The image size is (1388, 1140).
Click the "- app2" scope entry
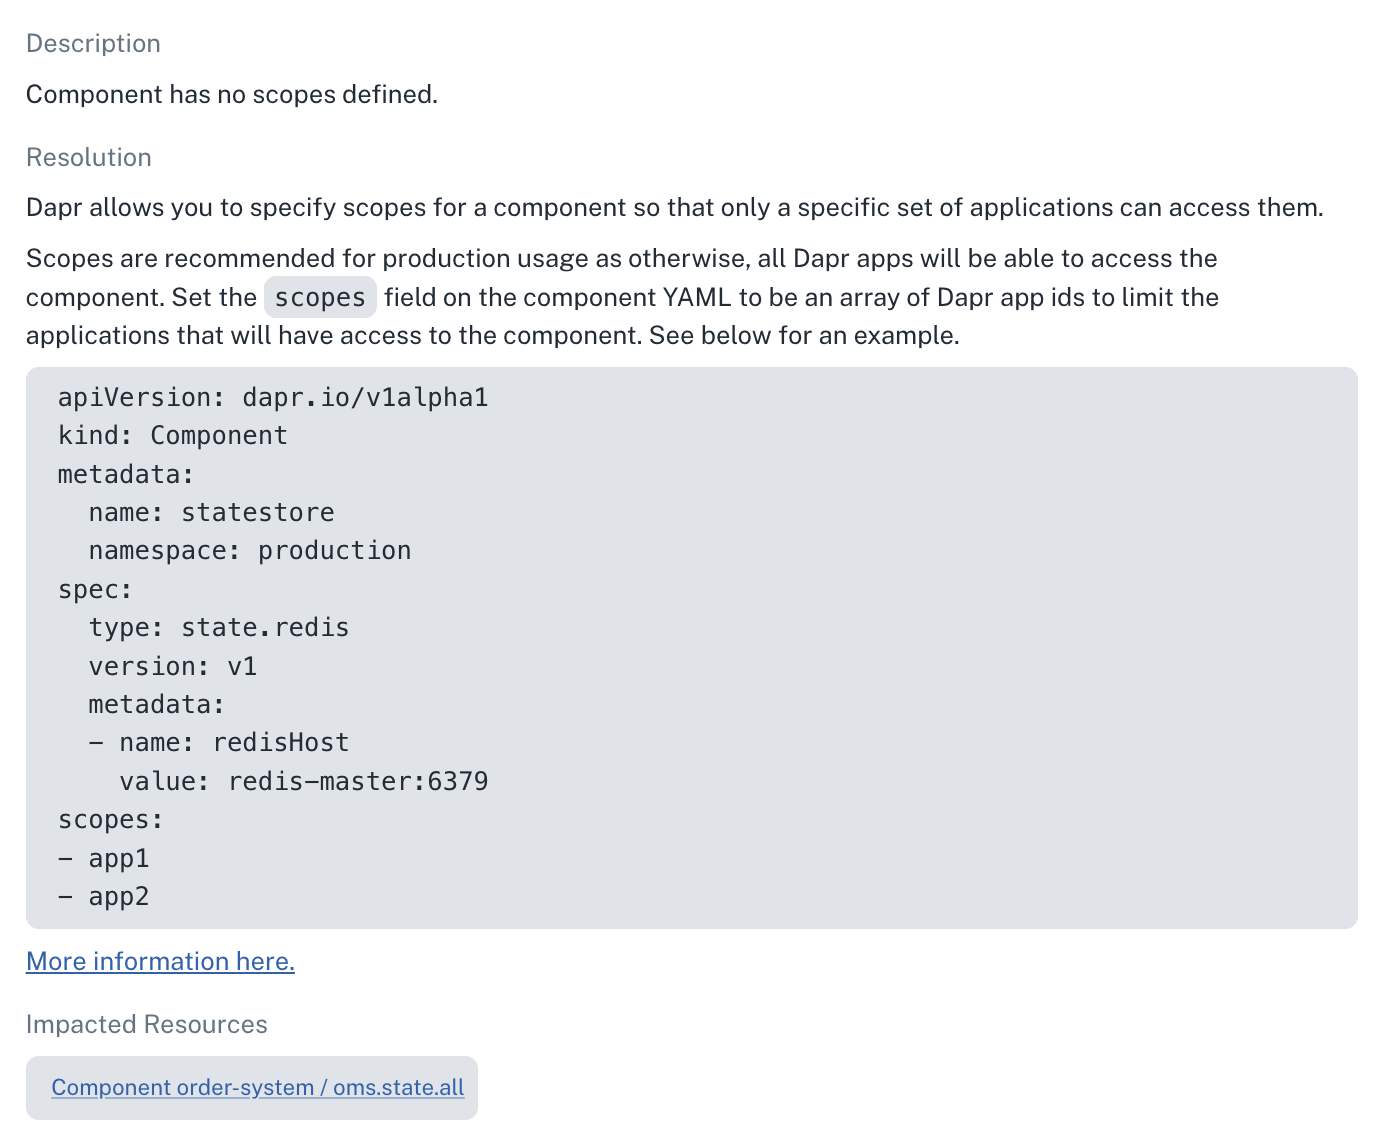point(104,897)
